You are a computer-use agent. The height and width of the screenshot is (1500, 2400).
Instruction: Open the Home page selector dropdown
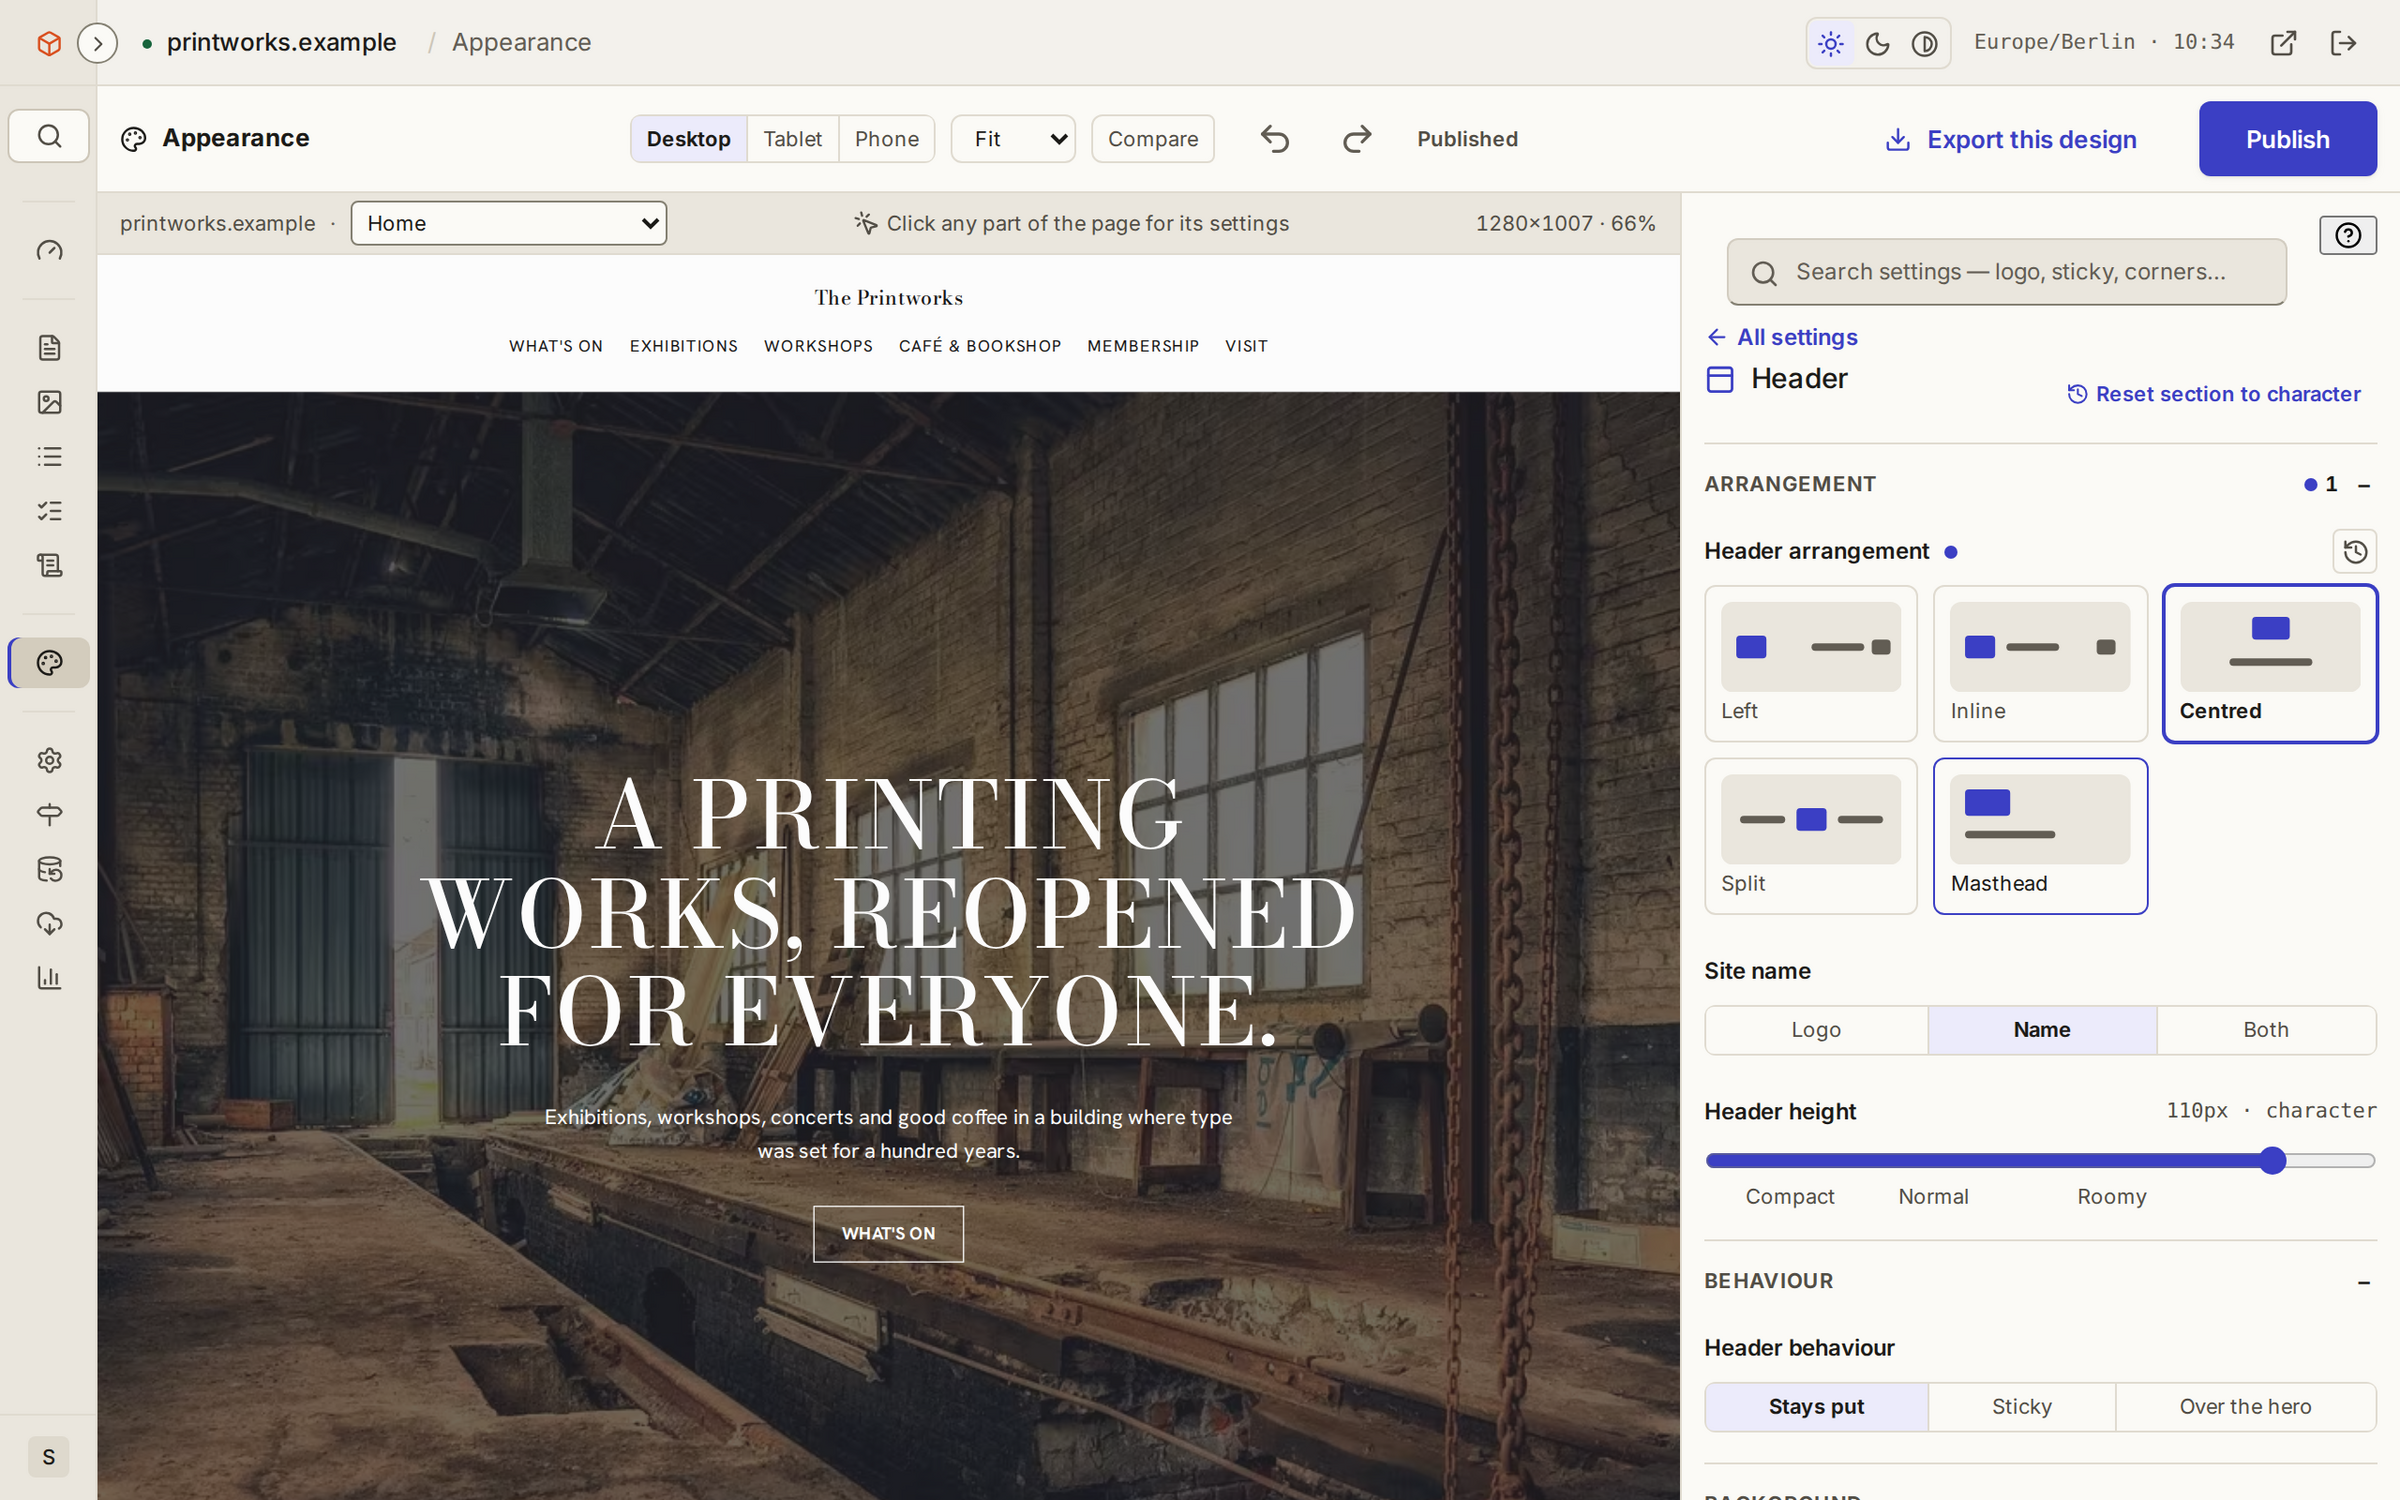(509, 223)
